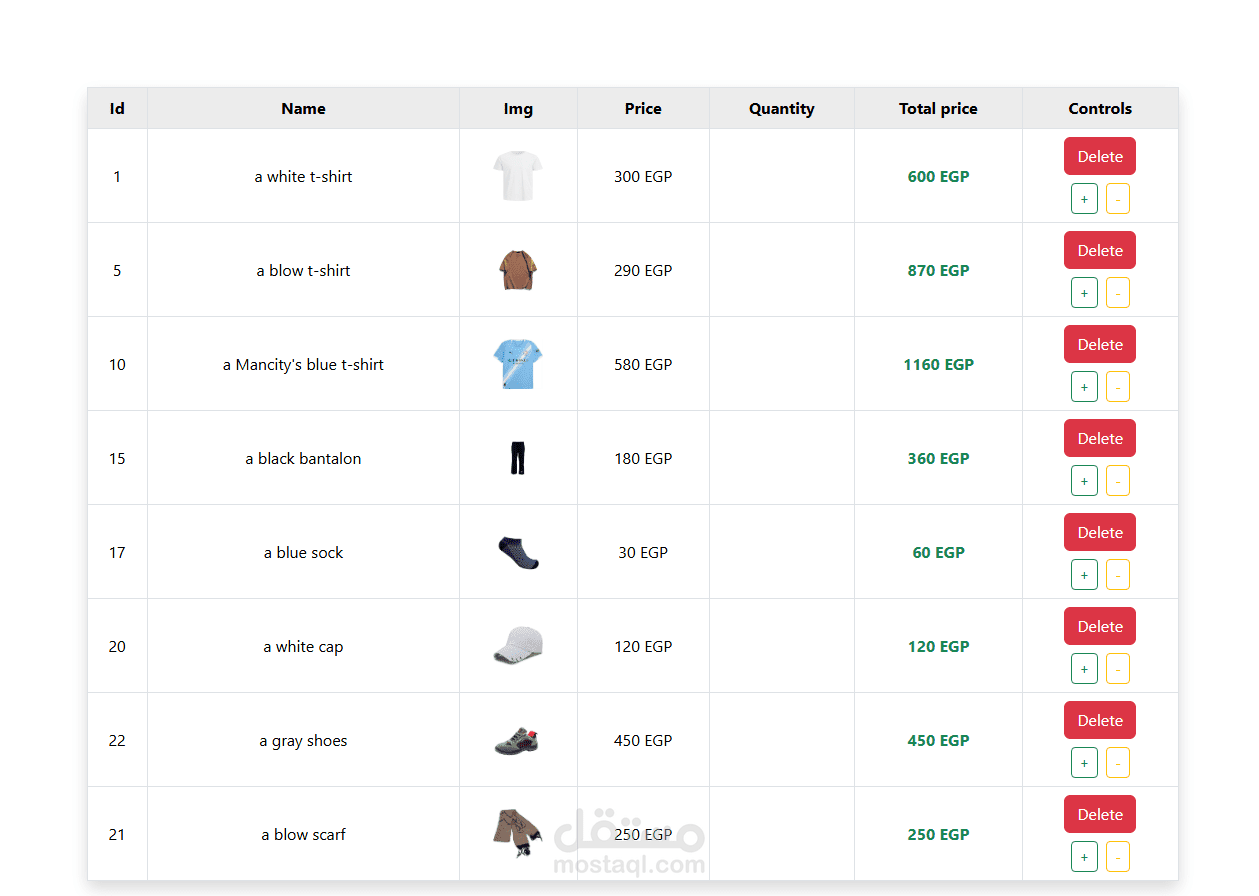
Task: Delete the white t-shirt from cart
Action: 1099,156
